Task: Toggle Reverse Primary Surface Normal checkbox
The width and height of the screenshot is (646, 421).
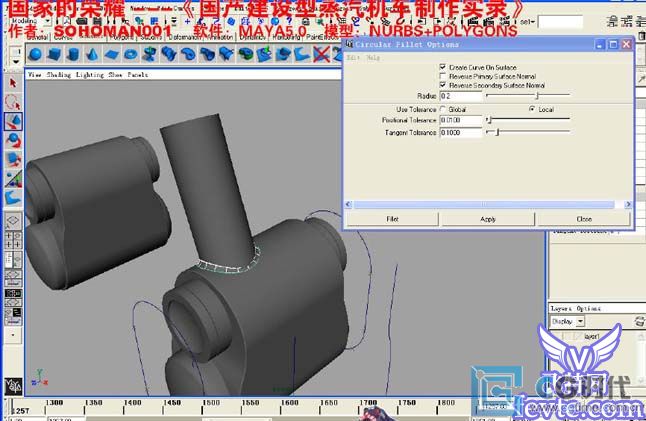Action: (x=443, y=76)
